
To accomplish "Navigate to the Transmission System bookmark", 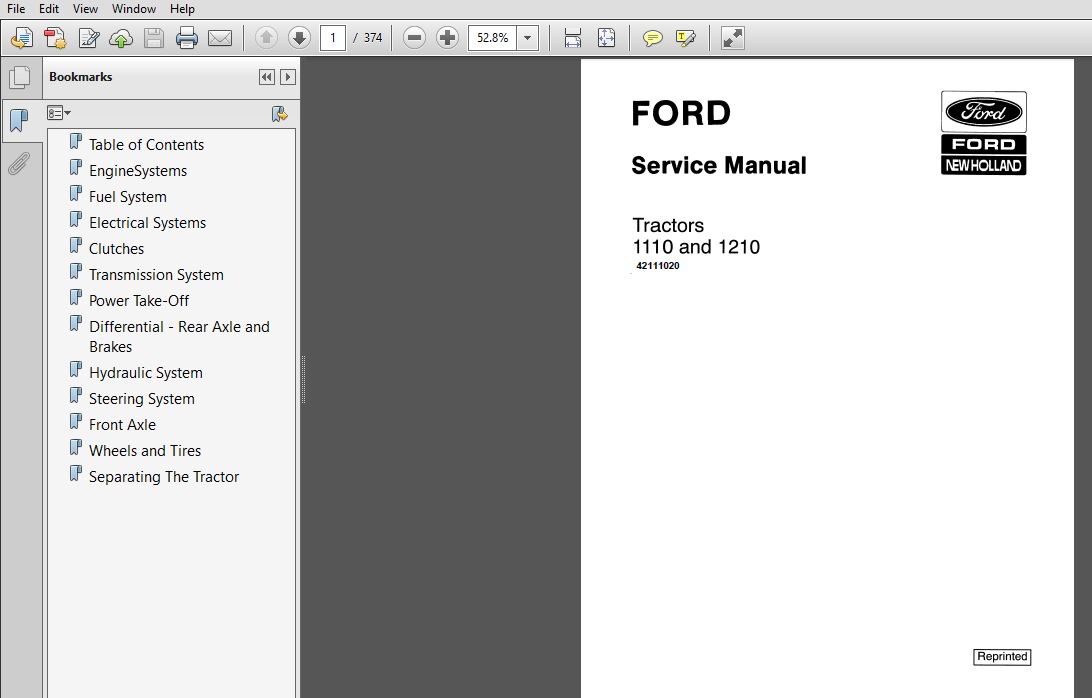I will (156, 274).
